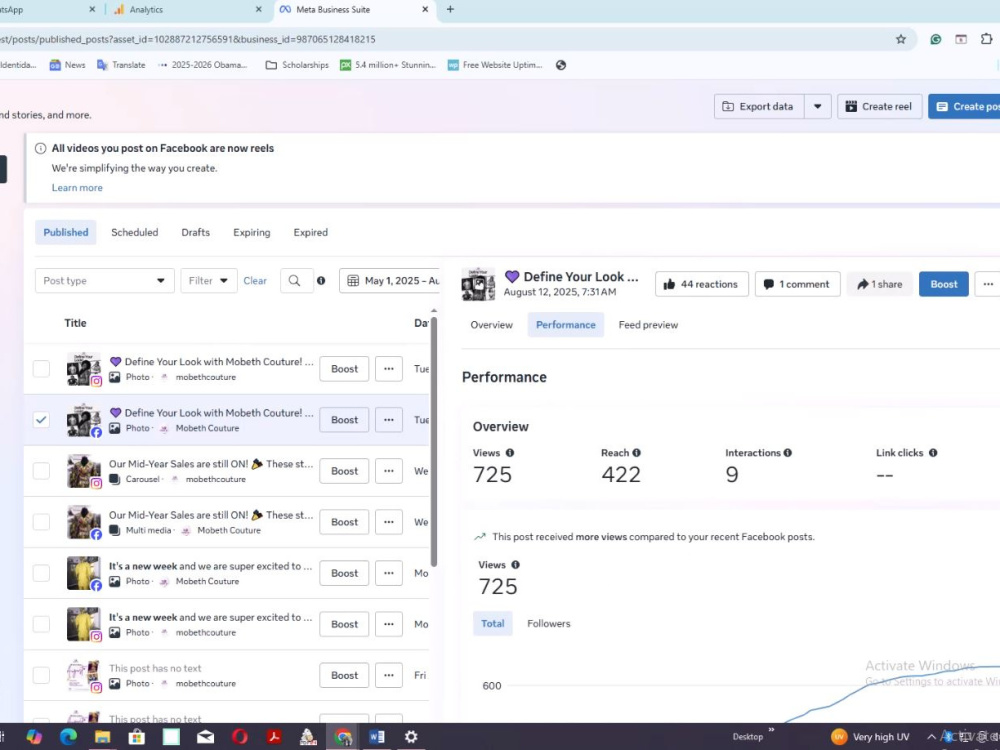Clear the post filters

[255, 281]
